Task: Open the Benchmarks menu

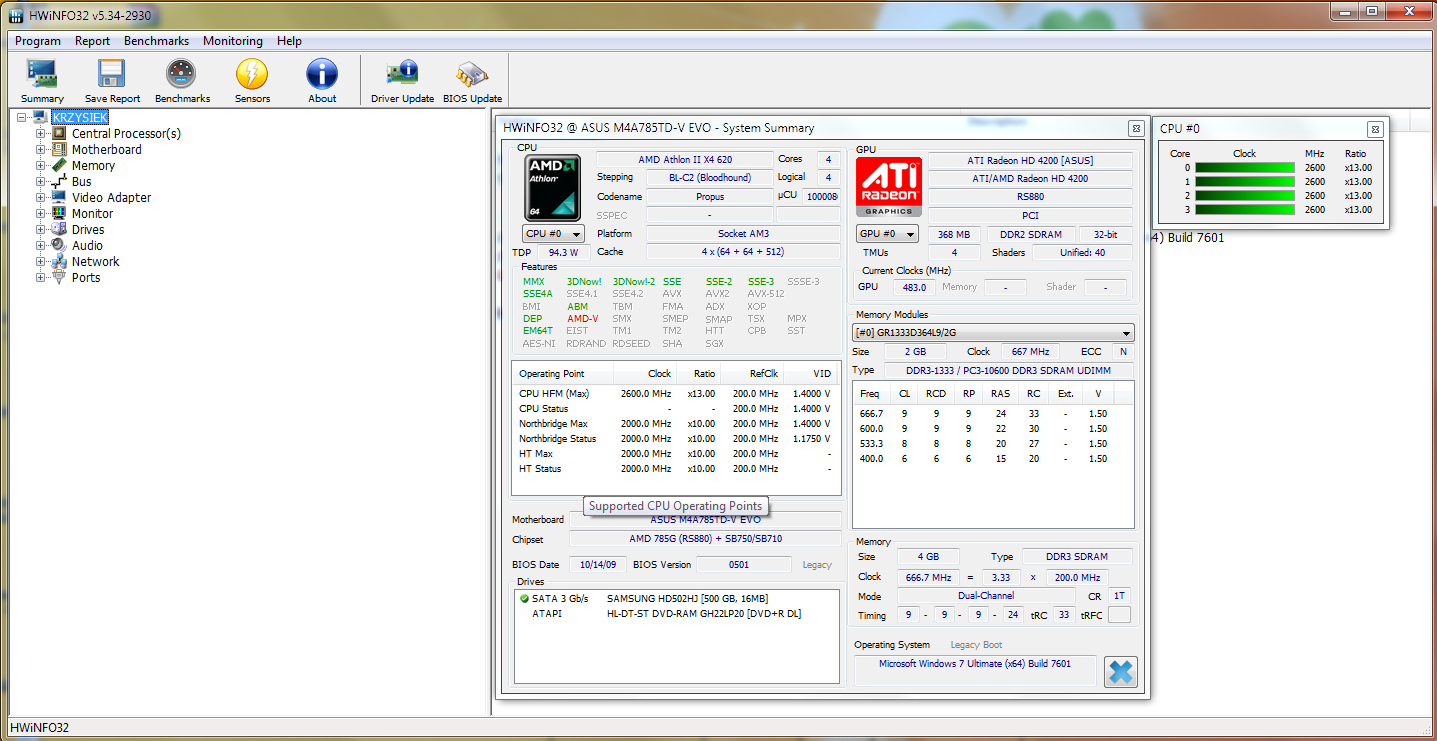Action: coord(157,41)
